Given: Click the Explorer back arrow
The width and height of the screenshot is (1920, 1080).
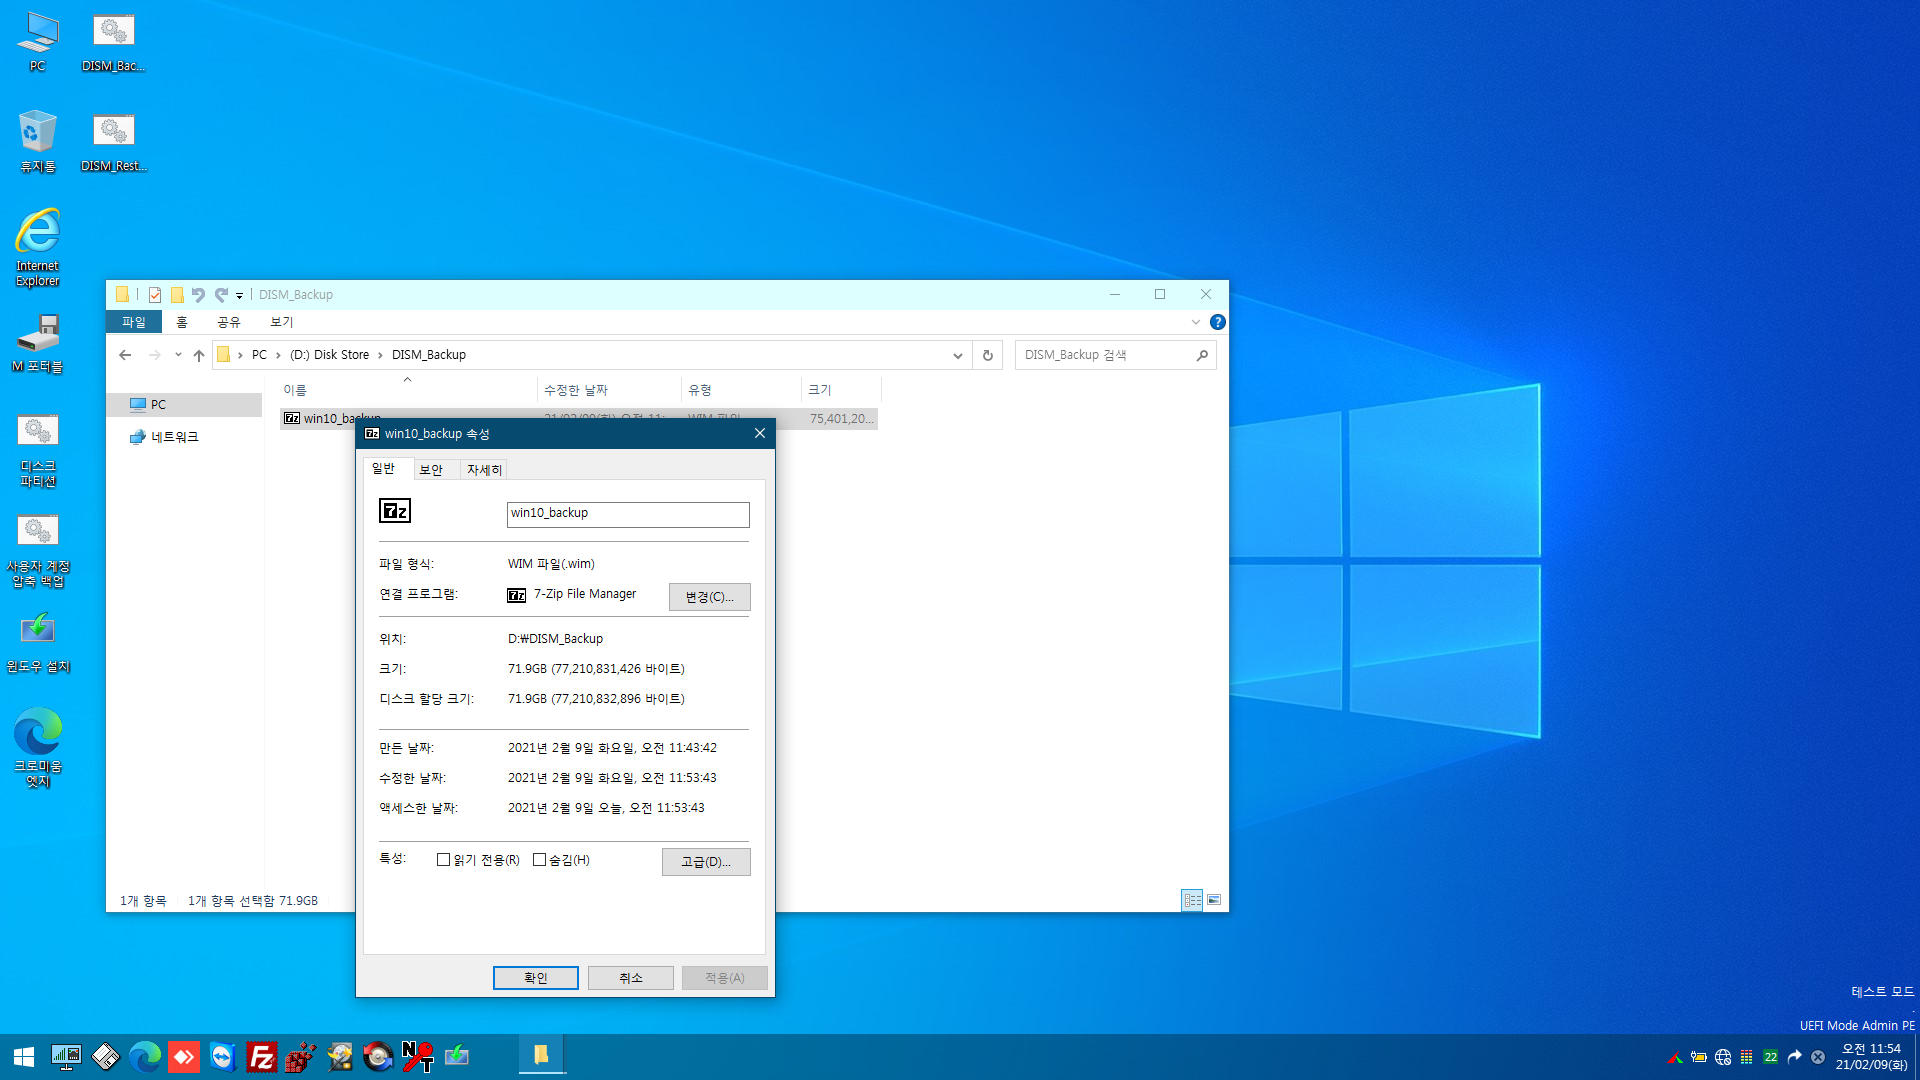Looking at the screenshot, I should coord(125,355).
